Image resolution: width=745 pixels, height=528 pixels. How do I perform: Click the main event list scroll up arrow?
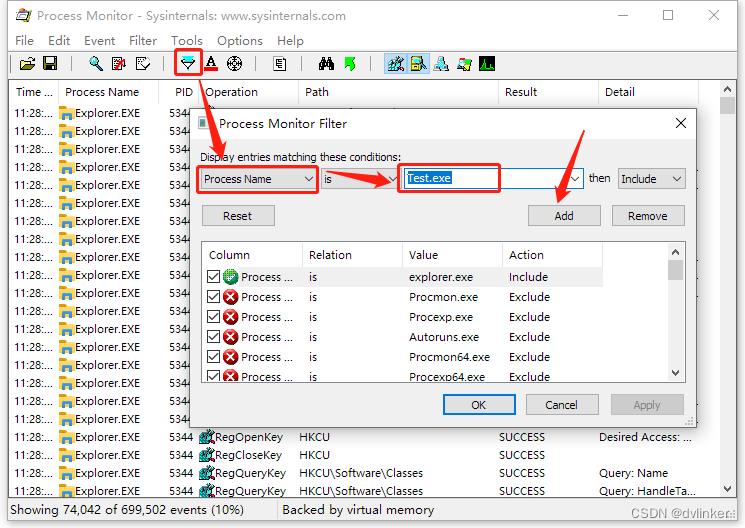pos(727,89)
